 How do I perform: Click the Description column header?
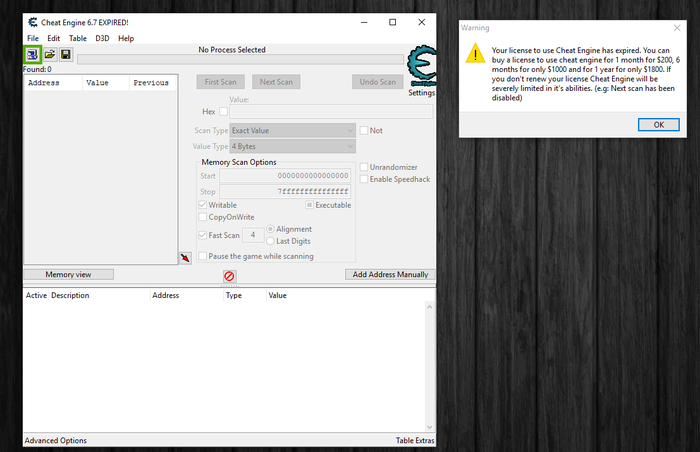(99, 295)
